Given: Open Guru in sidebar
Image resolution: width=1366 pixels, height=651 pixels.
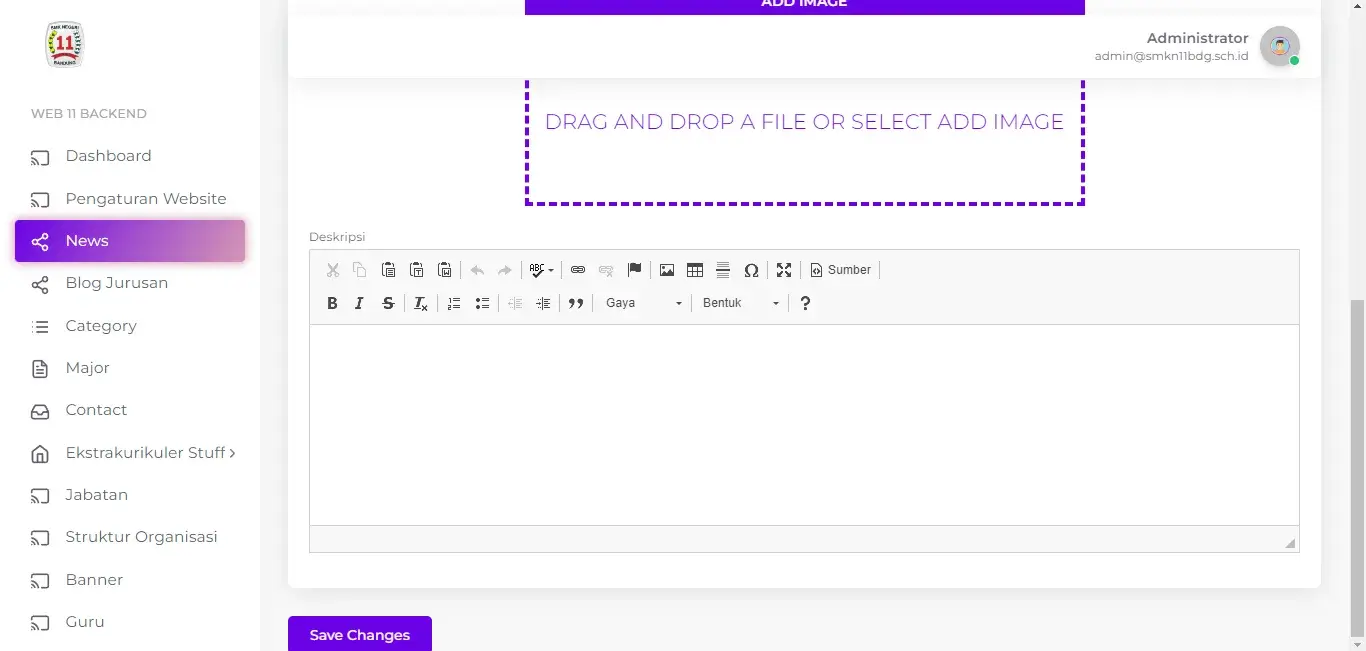Looking at the screenshot, I should coord(130,622).
